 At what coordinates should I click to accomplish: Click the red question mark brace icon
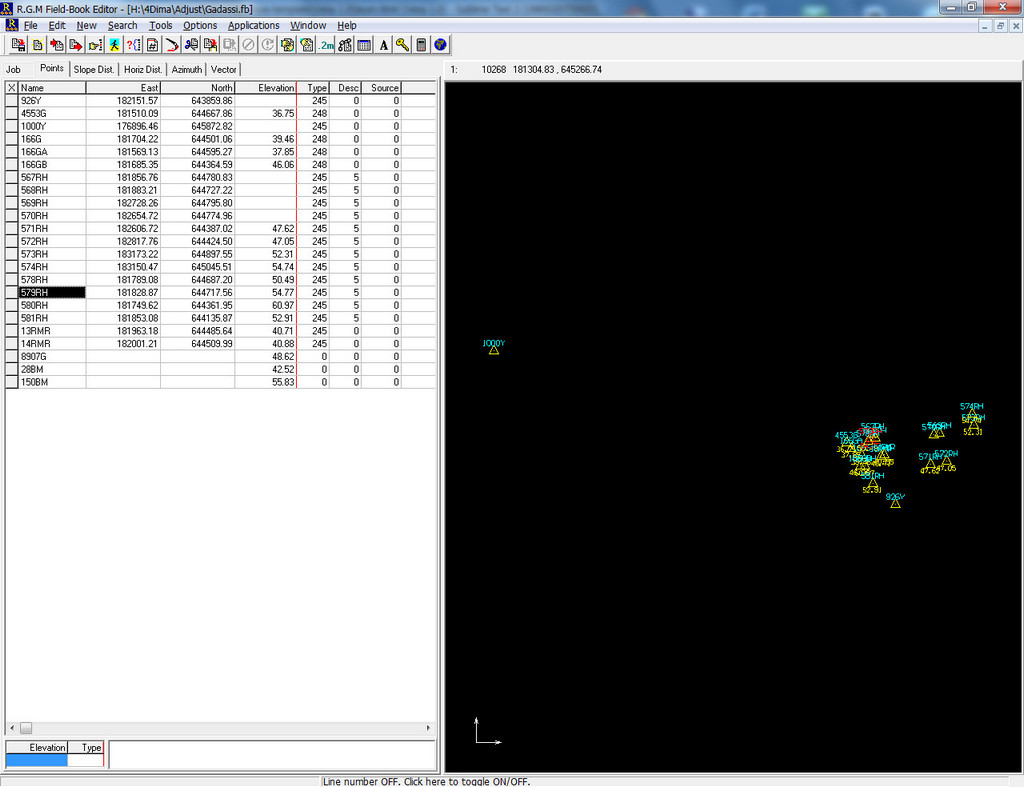(x=133, y=45)
